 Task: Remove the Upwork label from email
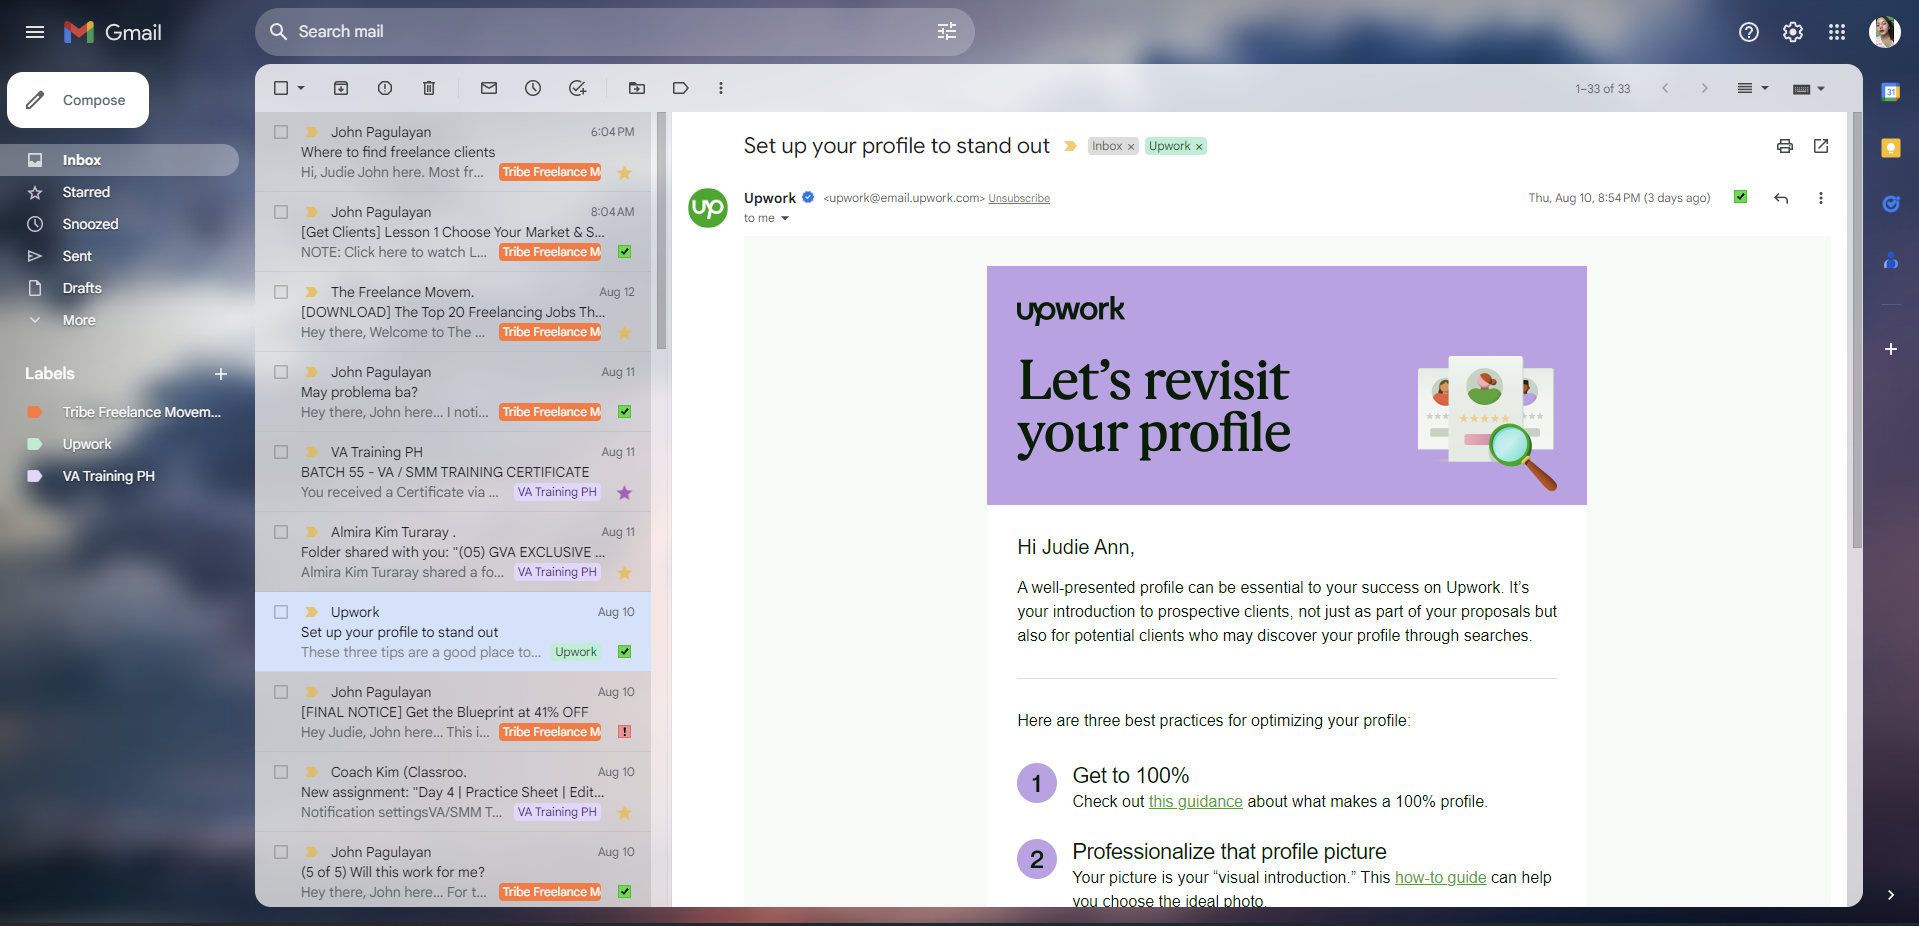point(1199,147)
